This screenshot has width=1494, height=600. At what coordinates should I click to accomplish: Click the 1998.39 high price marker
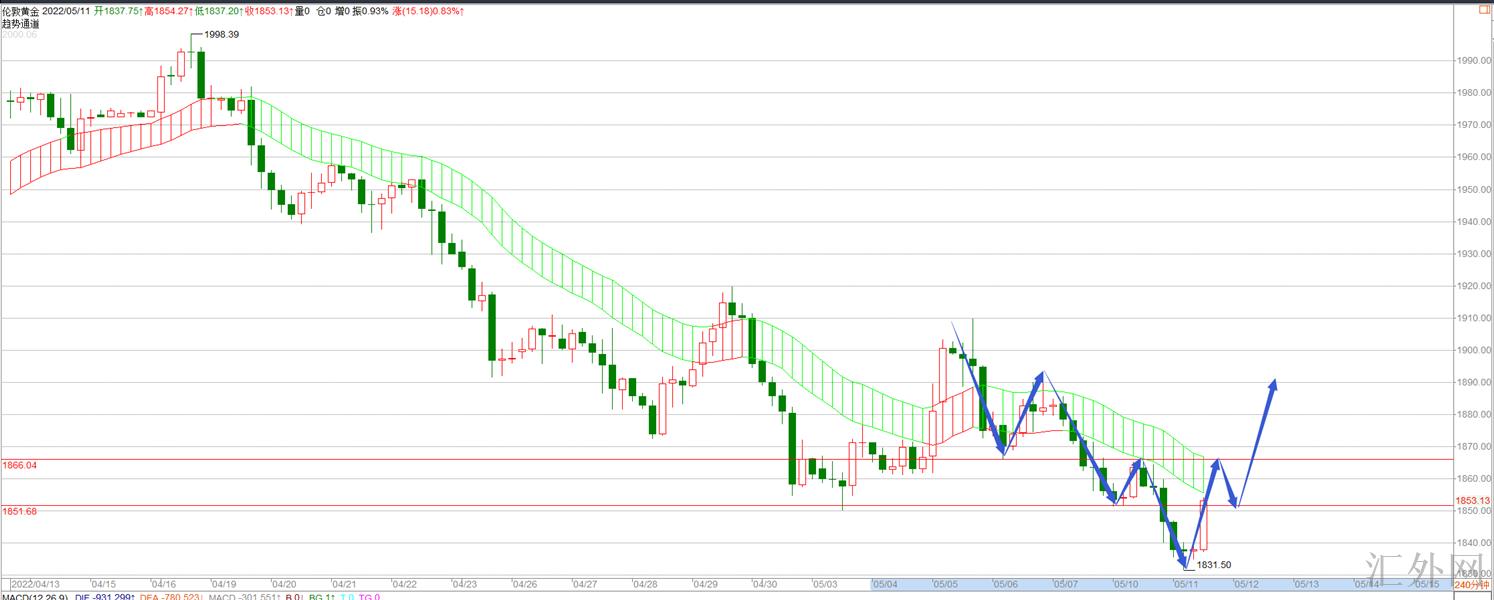click(221, 34)
